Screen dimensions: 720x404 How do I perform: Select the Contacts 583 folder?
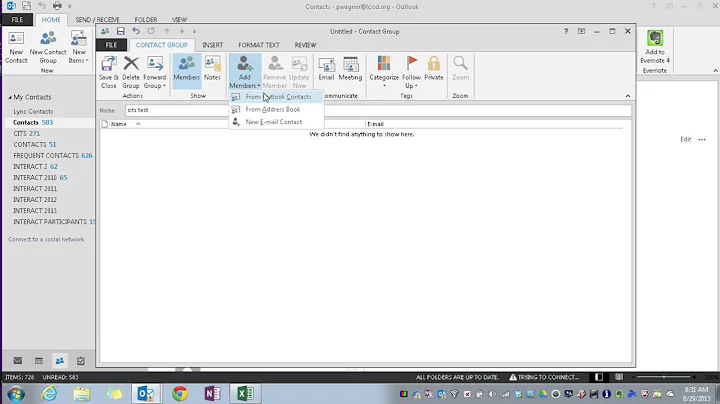coord(33,123)
